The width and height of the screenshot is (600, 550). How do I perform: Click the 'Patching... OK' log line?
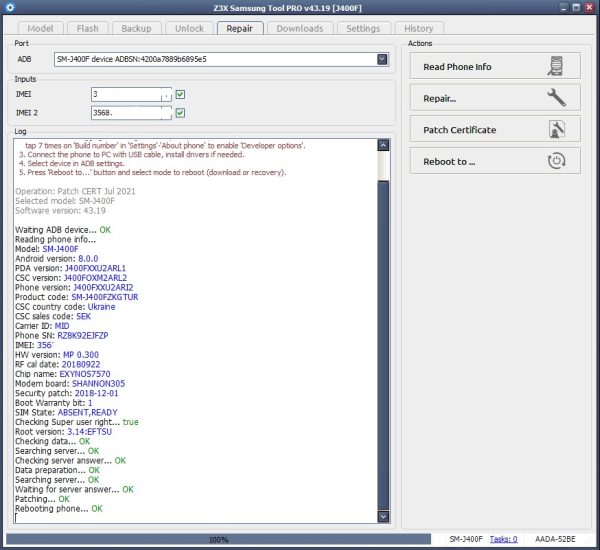(42, 499)
